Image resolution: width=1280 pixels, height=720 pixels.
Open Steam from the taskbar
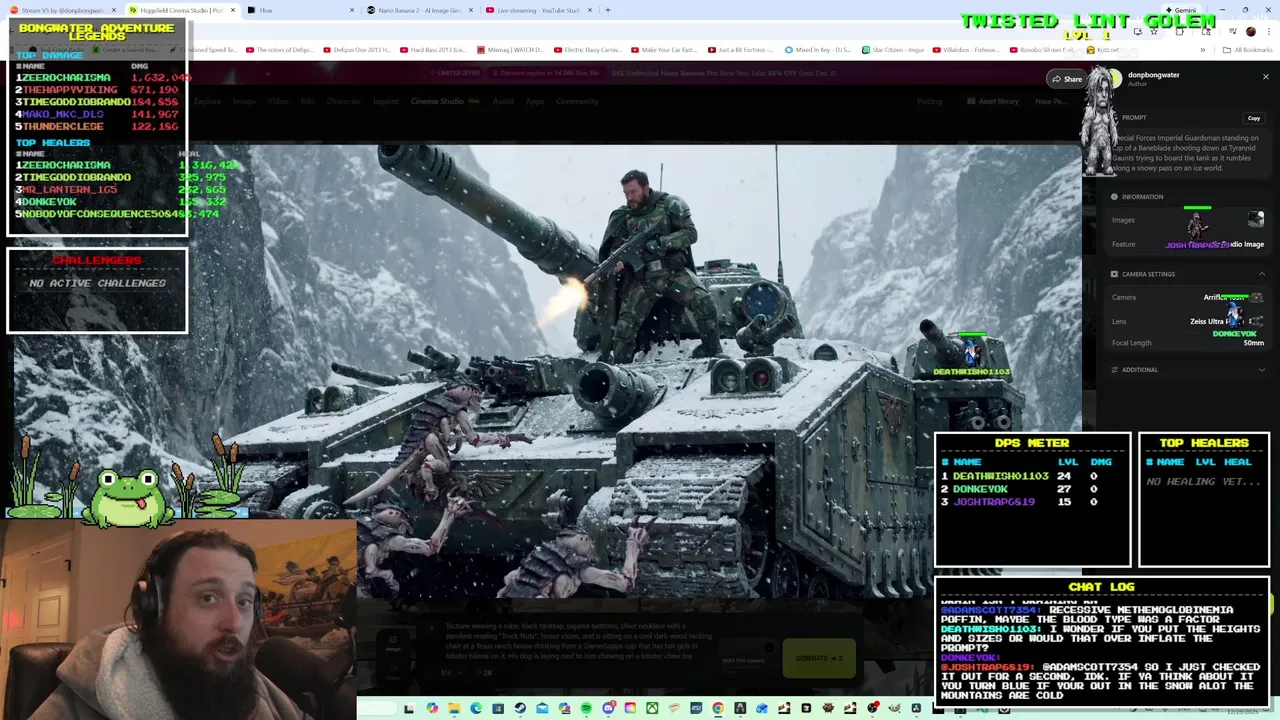pos(519,708)
